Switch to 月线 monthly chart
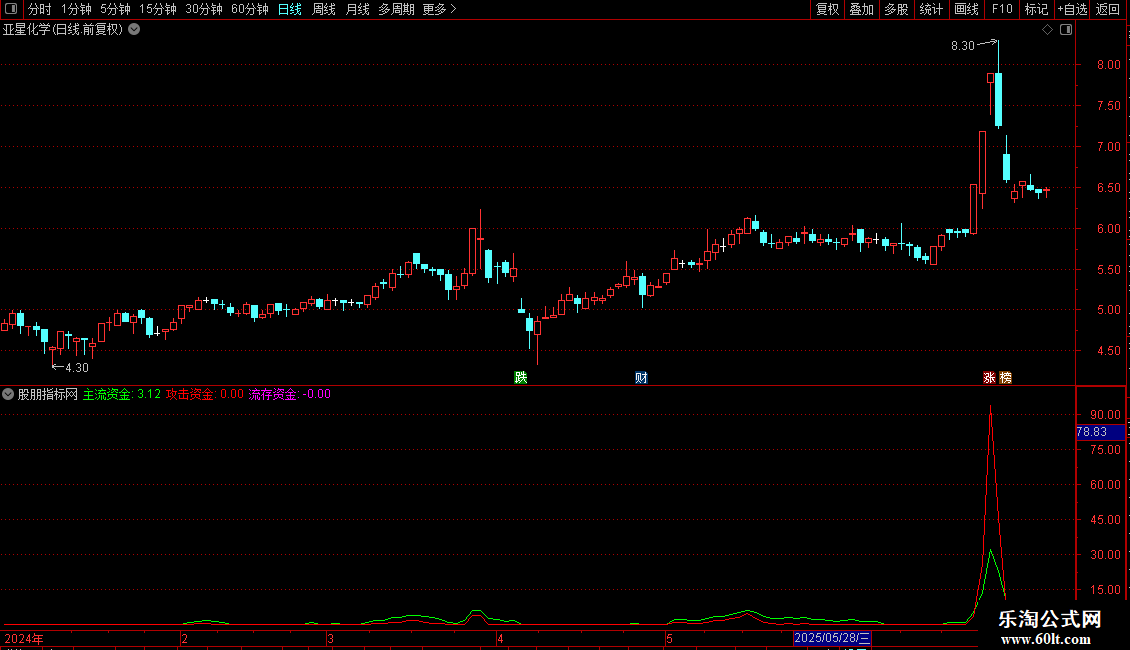 point(357,9)
